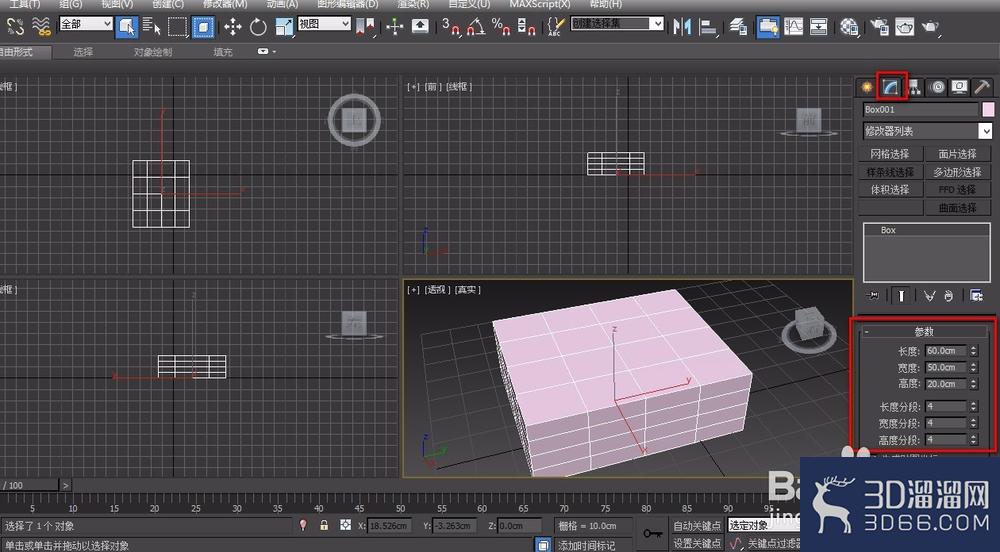
Task: Open the Render Setup teapot icon
Action: click(879, 27)
